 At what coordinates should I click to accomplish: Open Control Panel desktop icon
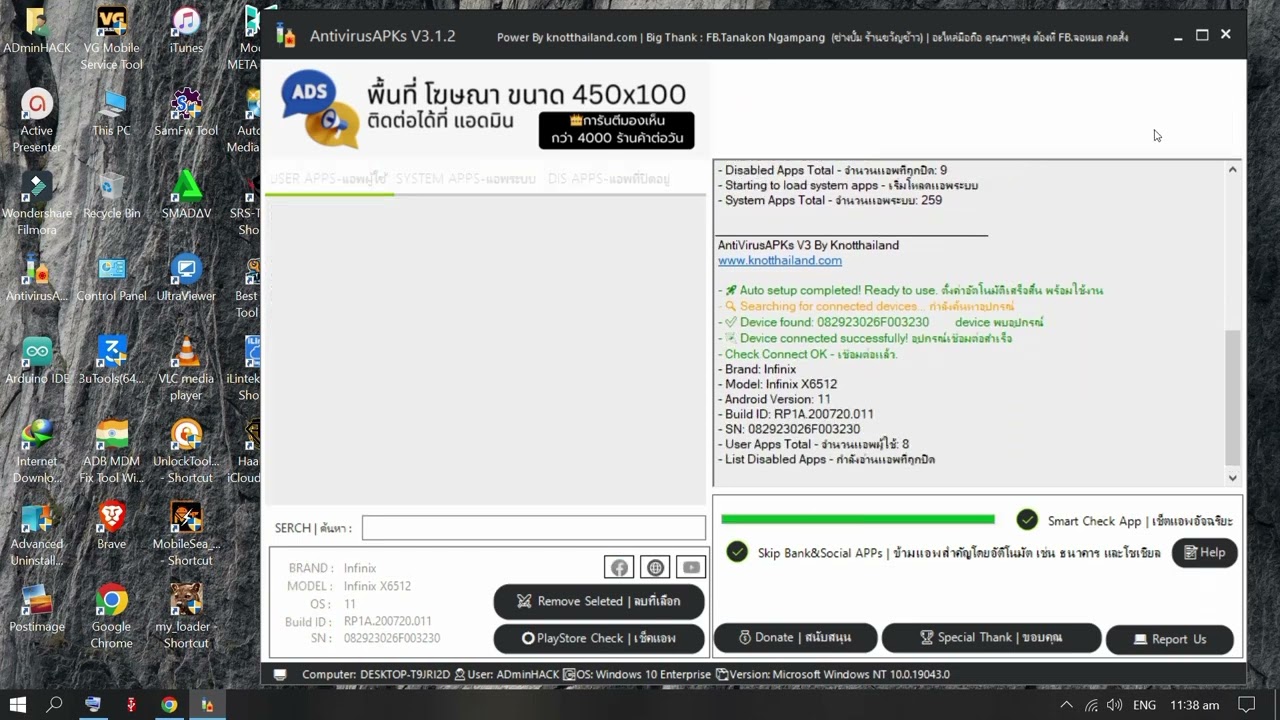(112, 280)
